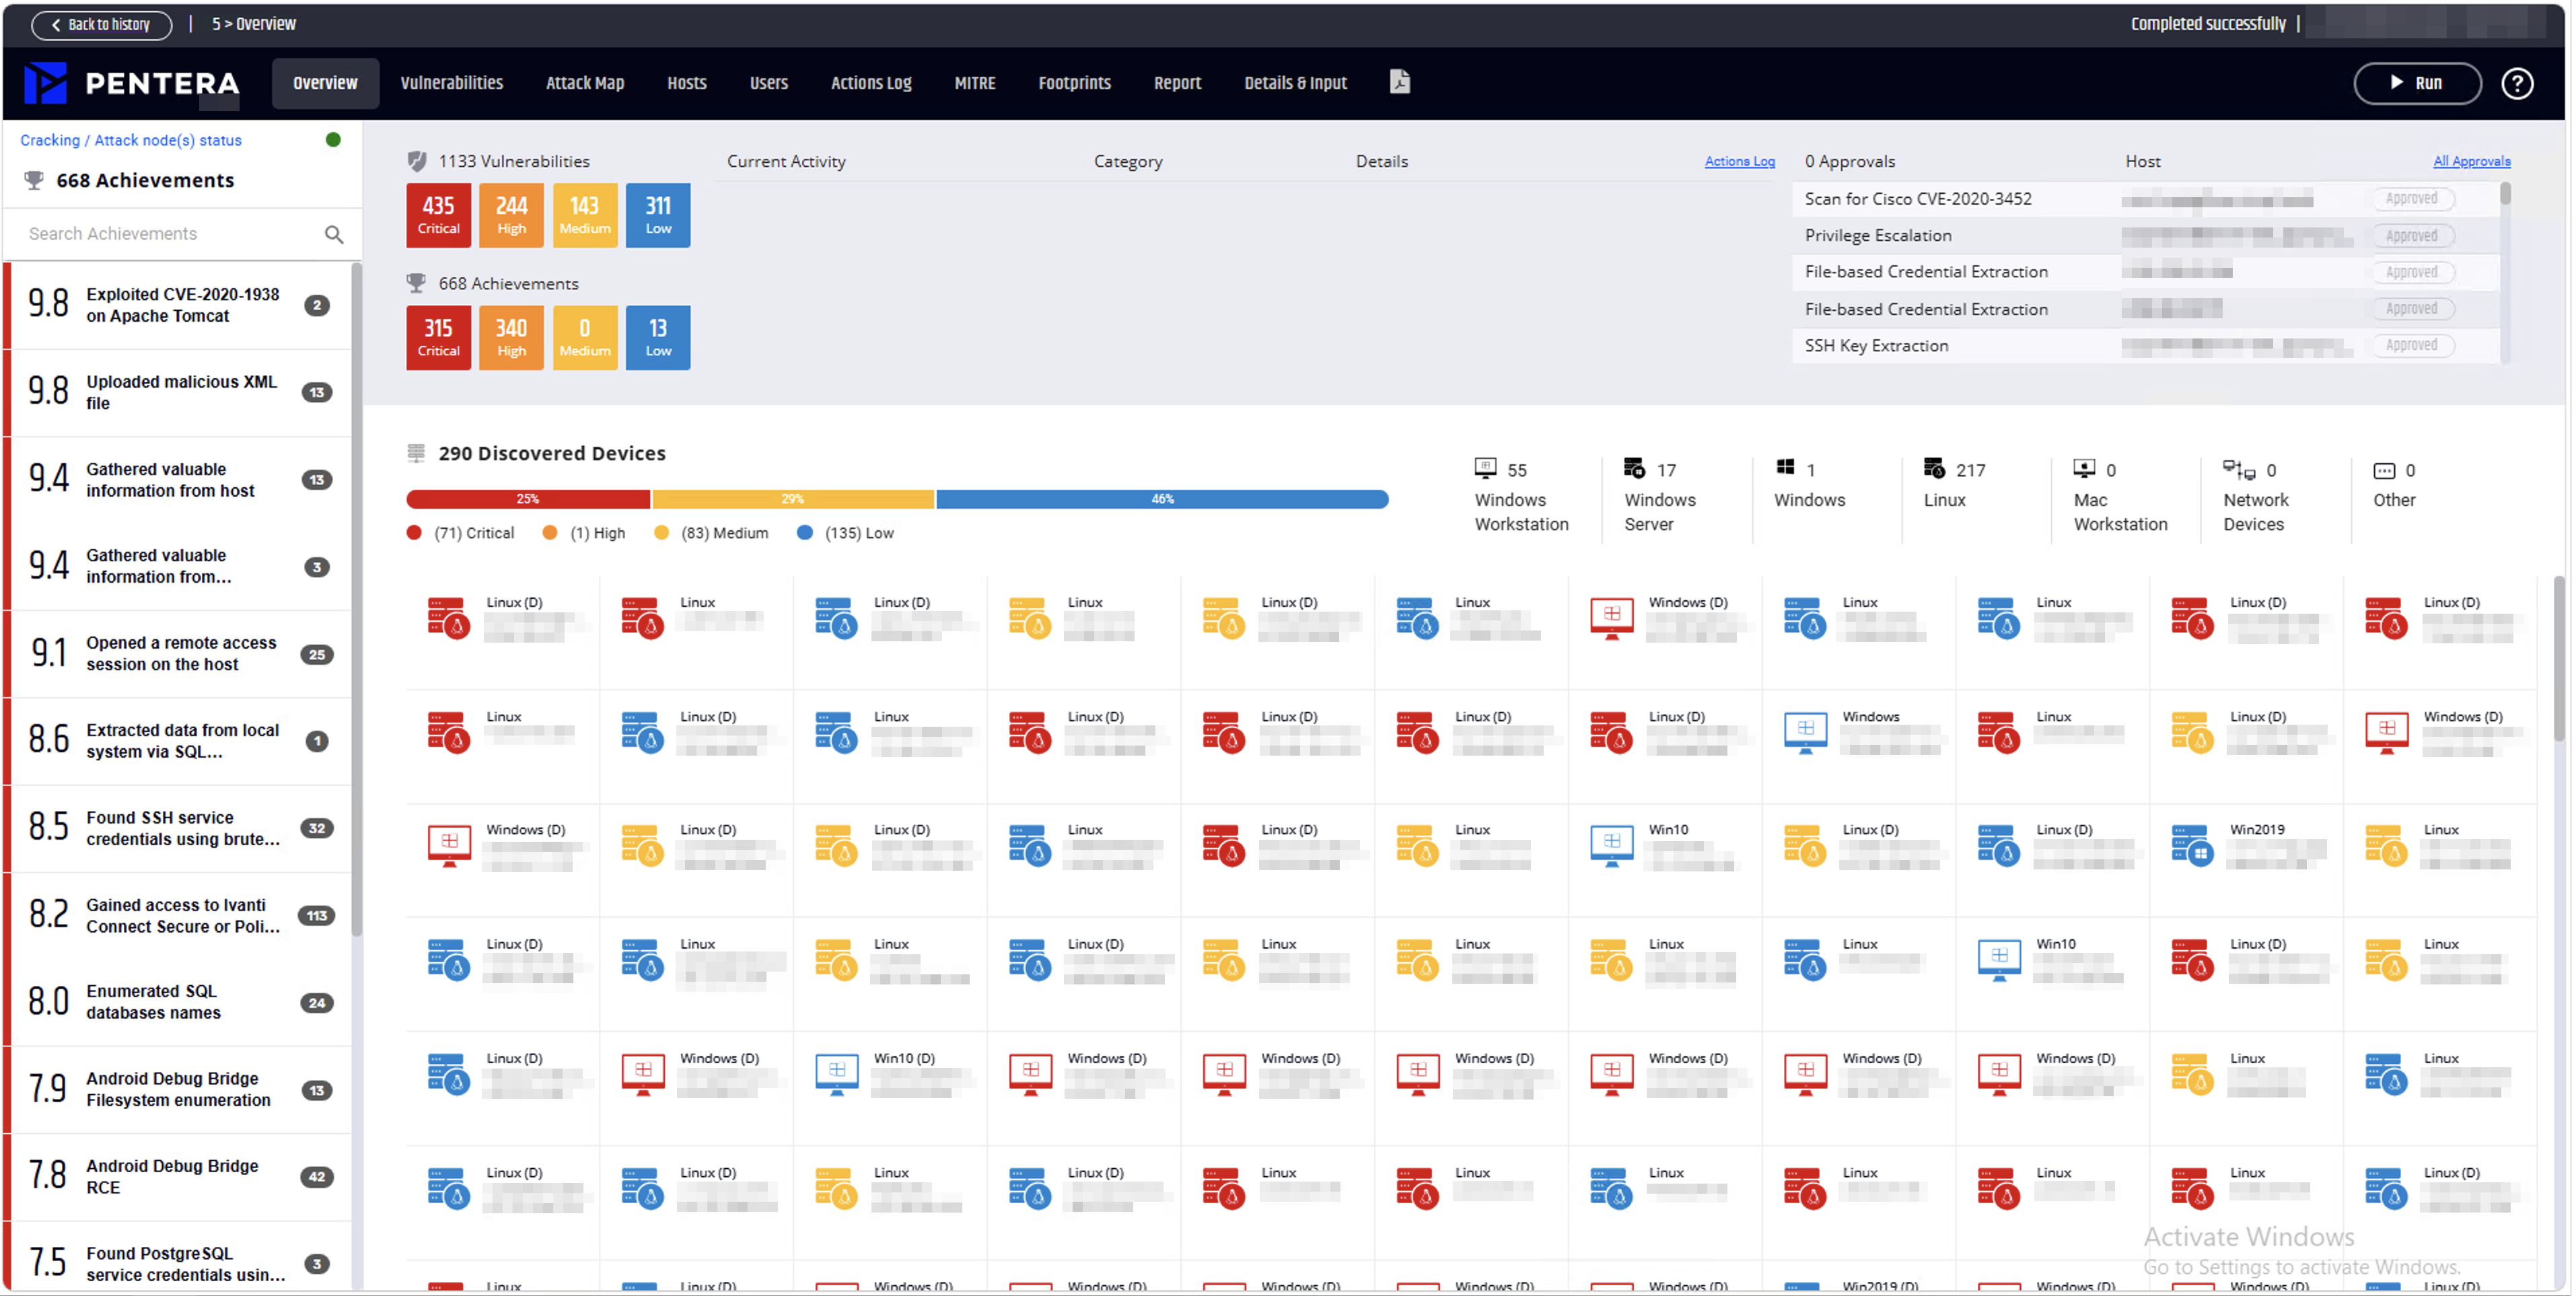
Task: Click the red 25% critical devices bar segment
Action: (528, 499)
